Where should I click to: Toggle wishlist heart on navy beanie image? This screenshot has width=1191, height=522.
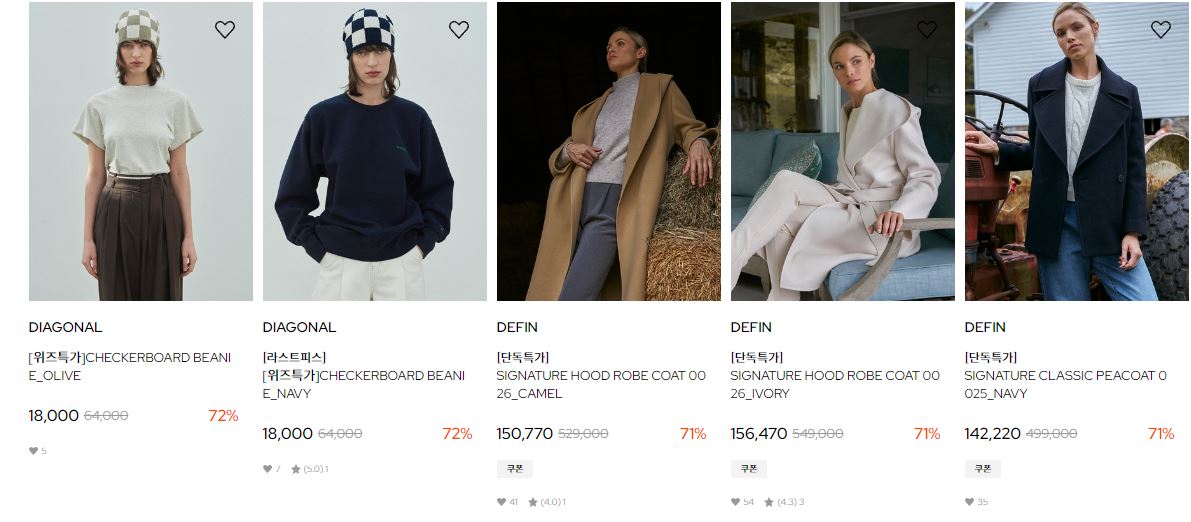pyautogui.click(x=459, y=30)
